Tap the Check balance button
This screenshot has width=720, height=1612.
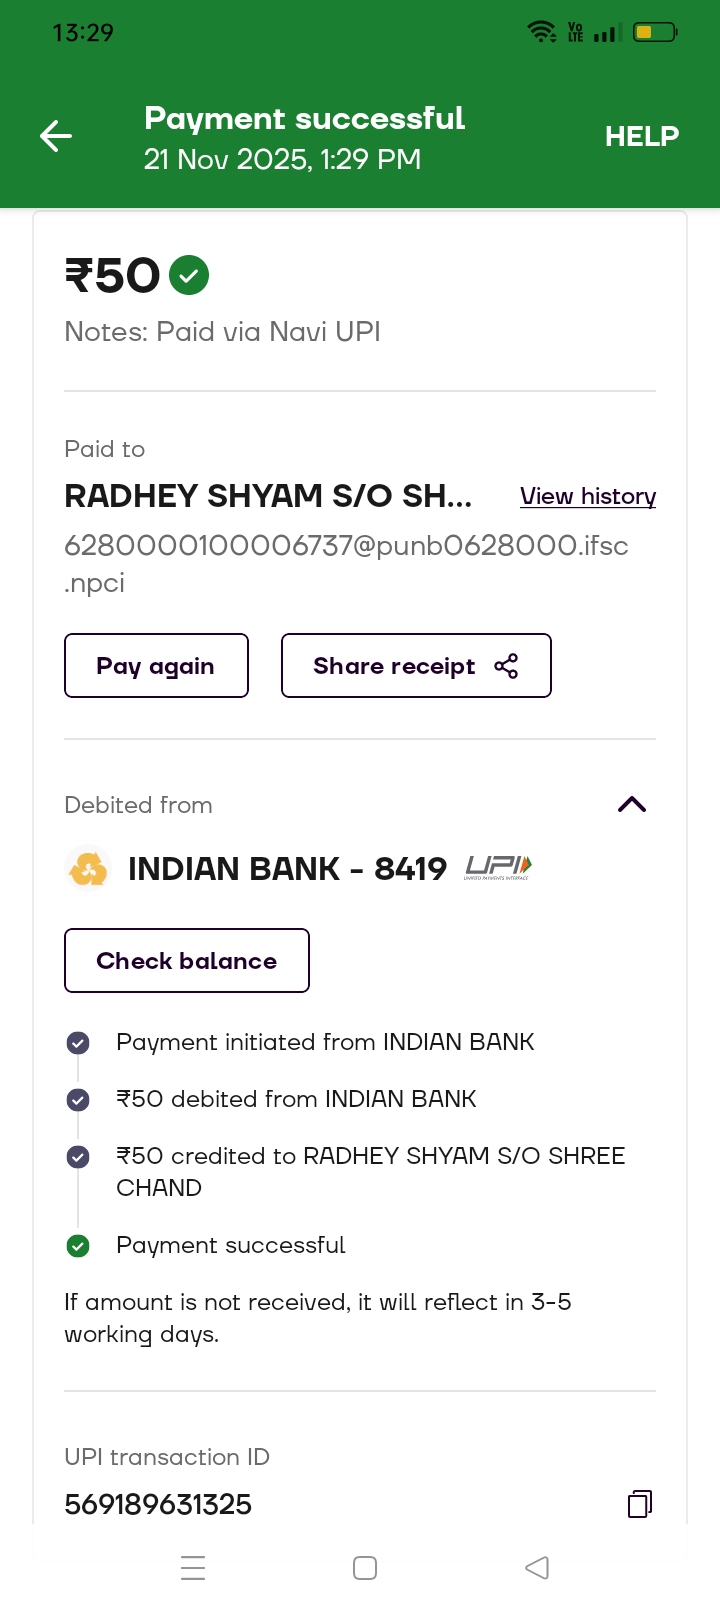coord(187,961)
